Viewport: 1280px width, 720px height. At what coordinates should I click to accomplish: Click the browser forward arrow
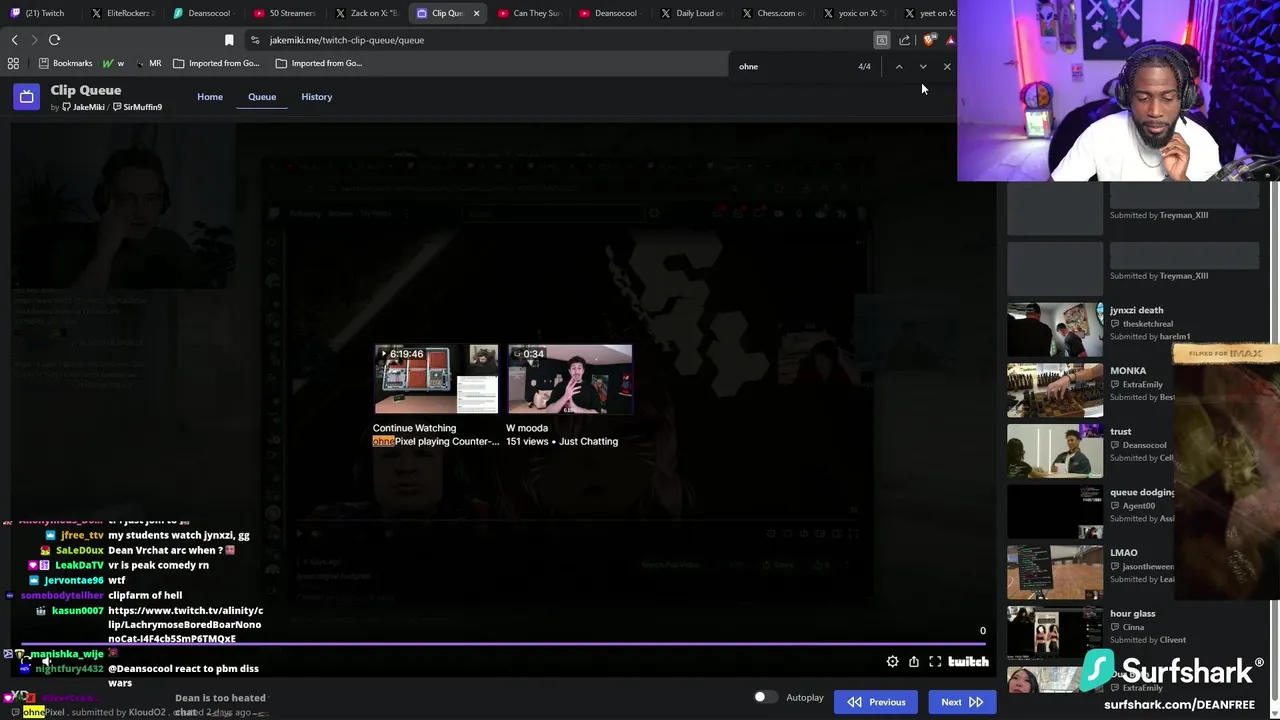[34, 40]
